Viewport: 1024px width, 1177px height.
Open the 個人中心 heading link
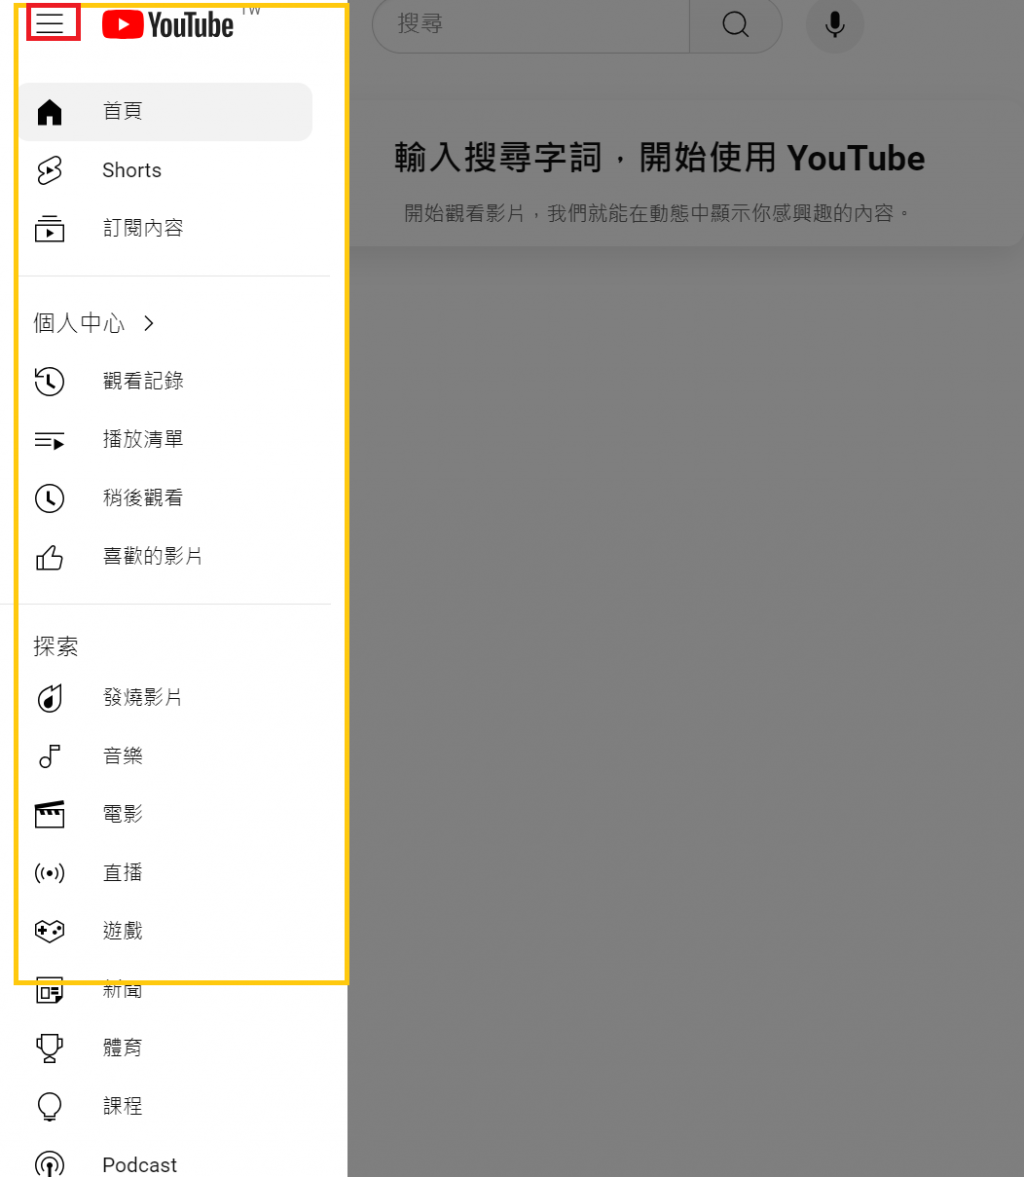pyautogui.click(x=79, y=324)
